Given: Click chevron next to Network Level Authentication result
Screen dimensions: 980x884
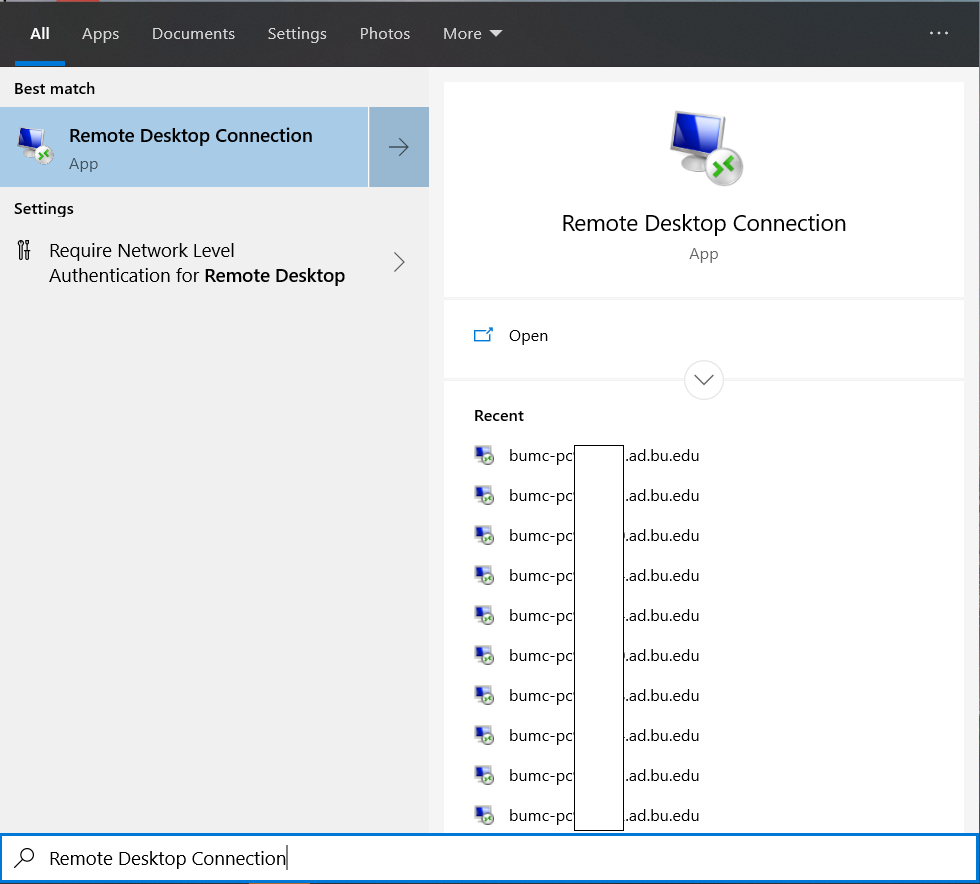Looking at the screenshot, I should [399, 262].
